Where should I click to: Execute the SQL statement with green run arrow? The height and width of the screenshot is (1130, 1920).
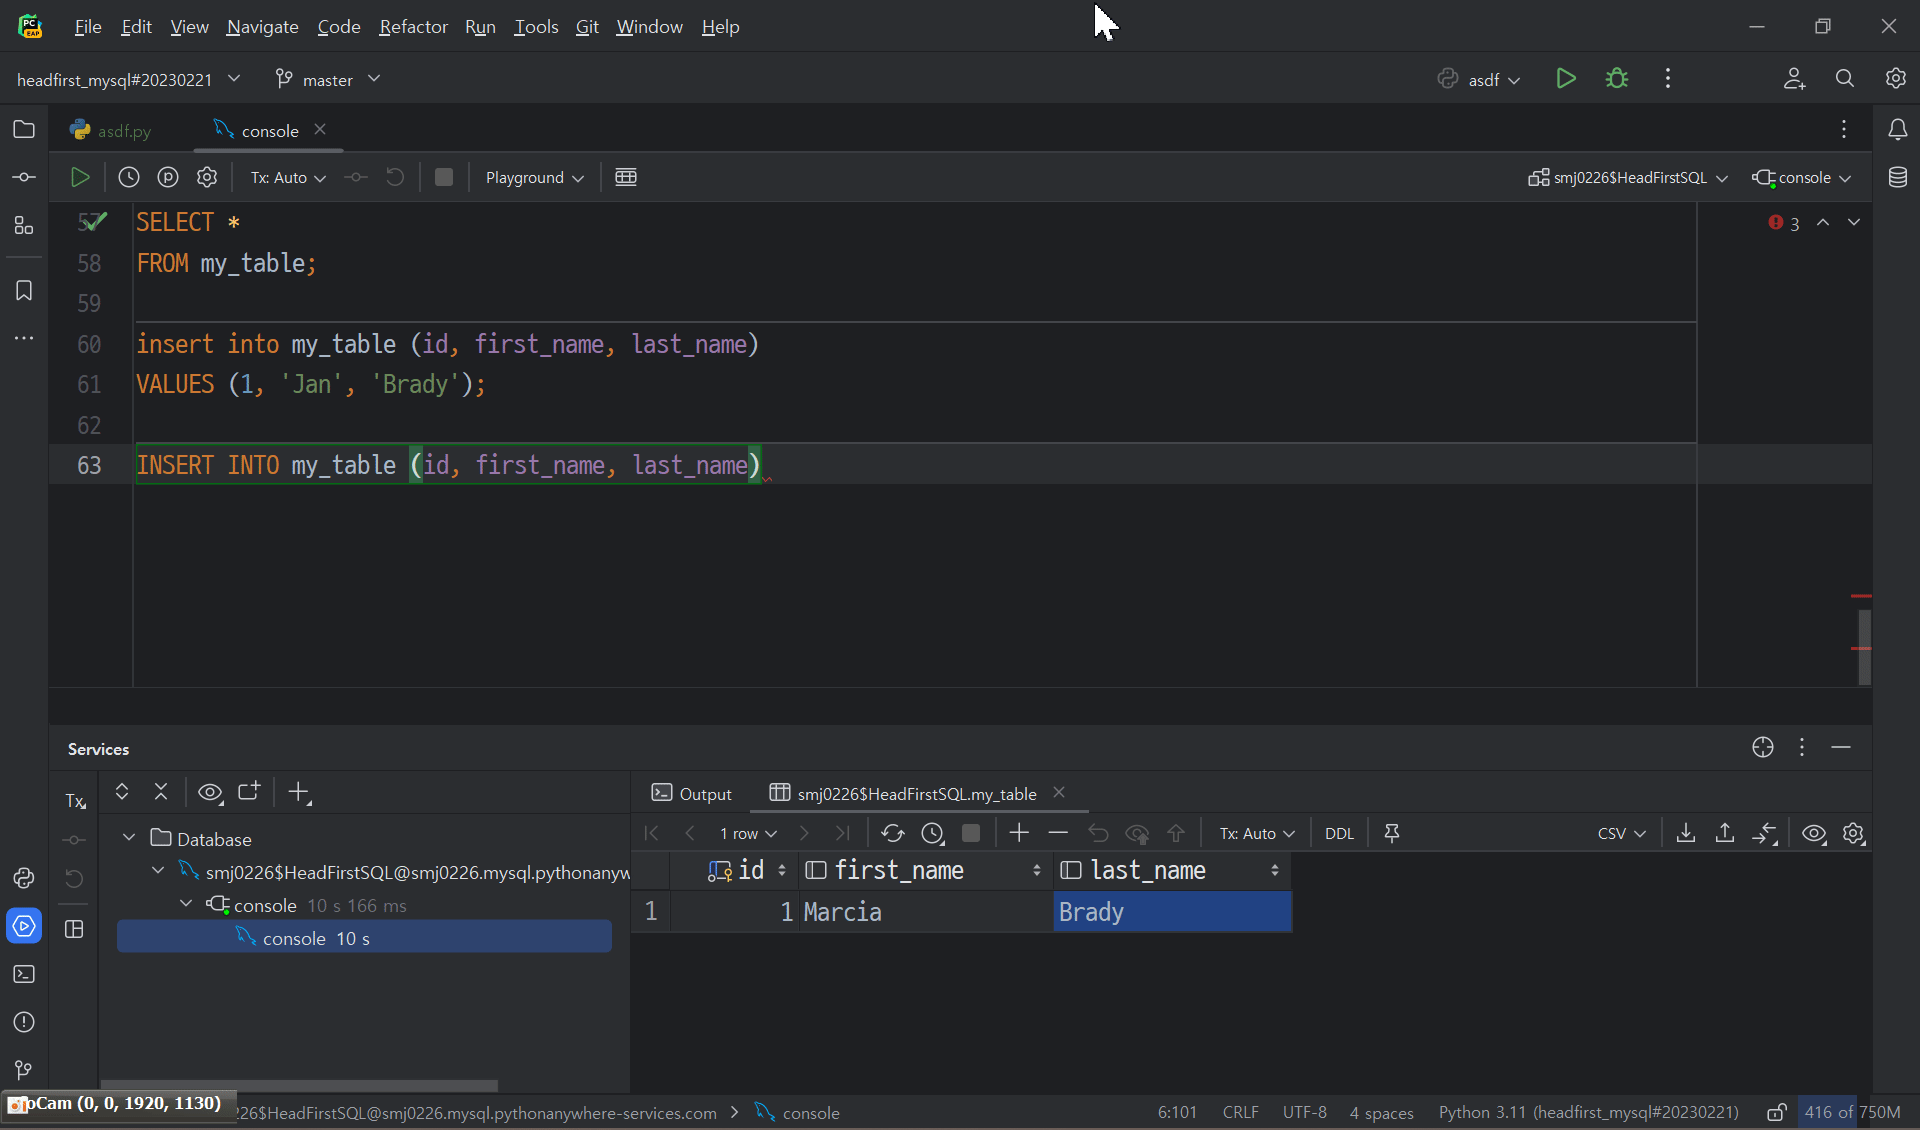point(80,177)
